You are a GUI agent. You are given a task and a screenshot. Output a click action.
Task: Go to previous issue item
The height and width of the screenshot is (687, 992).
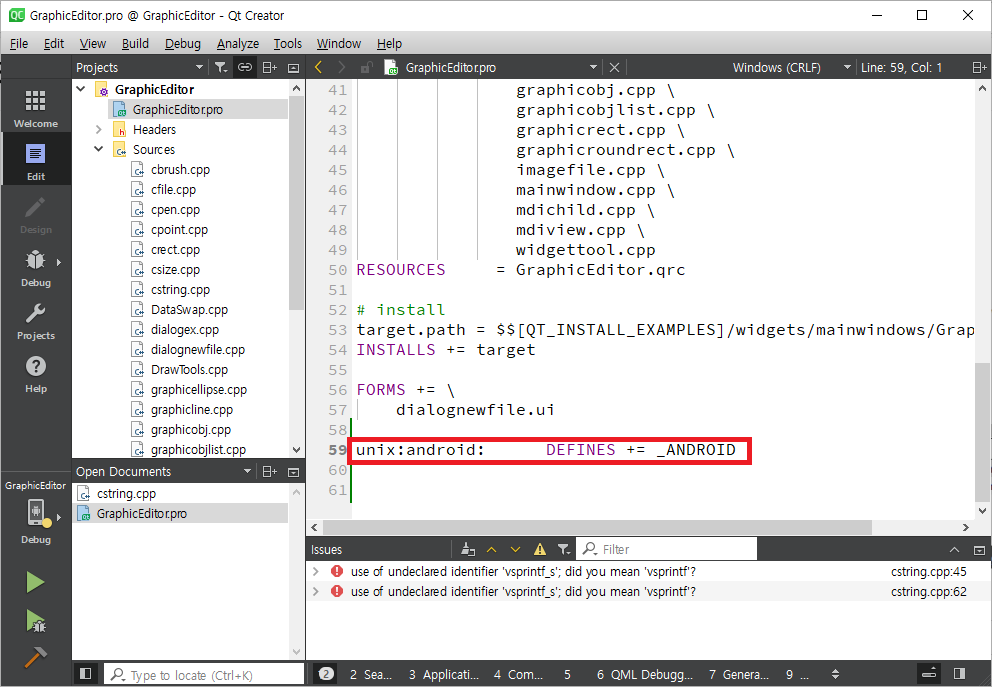click(492, 549)
